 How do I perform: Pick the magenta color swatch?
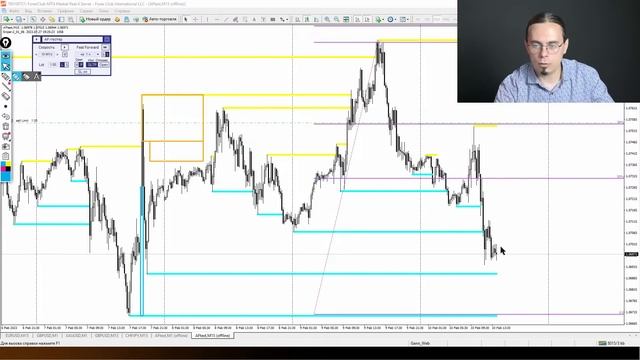coord(3,169)
